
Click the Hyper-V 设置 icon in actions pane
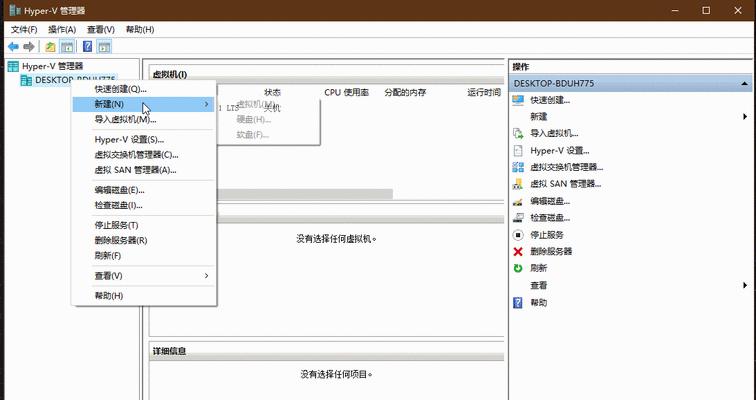coord(518,150)
